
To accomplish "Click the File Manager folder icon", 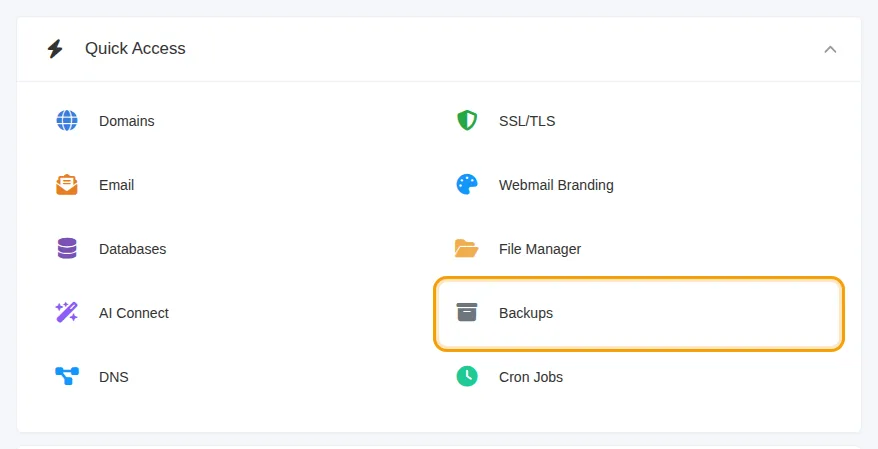I will coord(466,249).
